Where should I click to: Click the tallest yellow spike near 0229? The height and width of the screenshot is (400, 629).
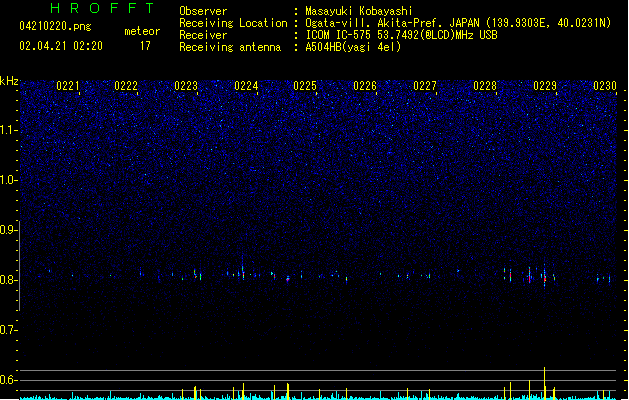tap(544, 383)
